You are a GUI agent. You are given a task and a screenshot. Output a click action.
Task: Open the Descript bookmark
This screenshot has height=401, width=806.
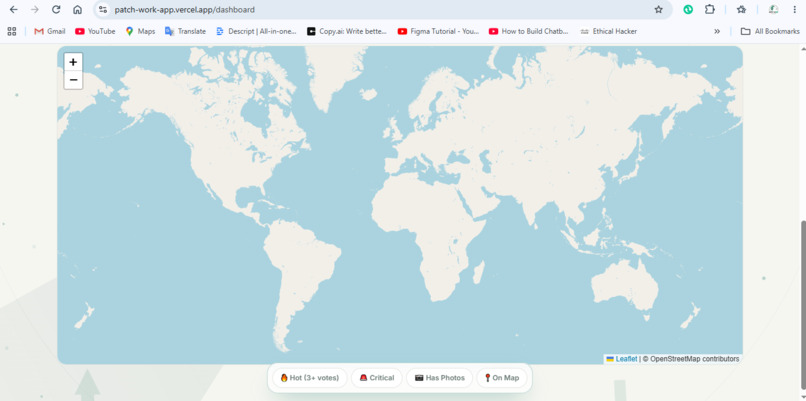click(x=257, y=31)
